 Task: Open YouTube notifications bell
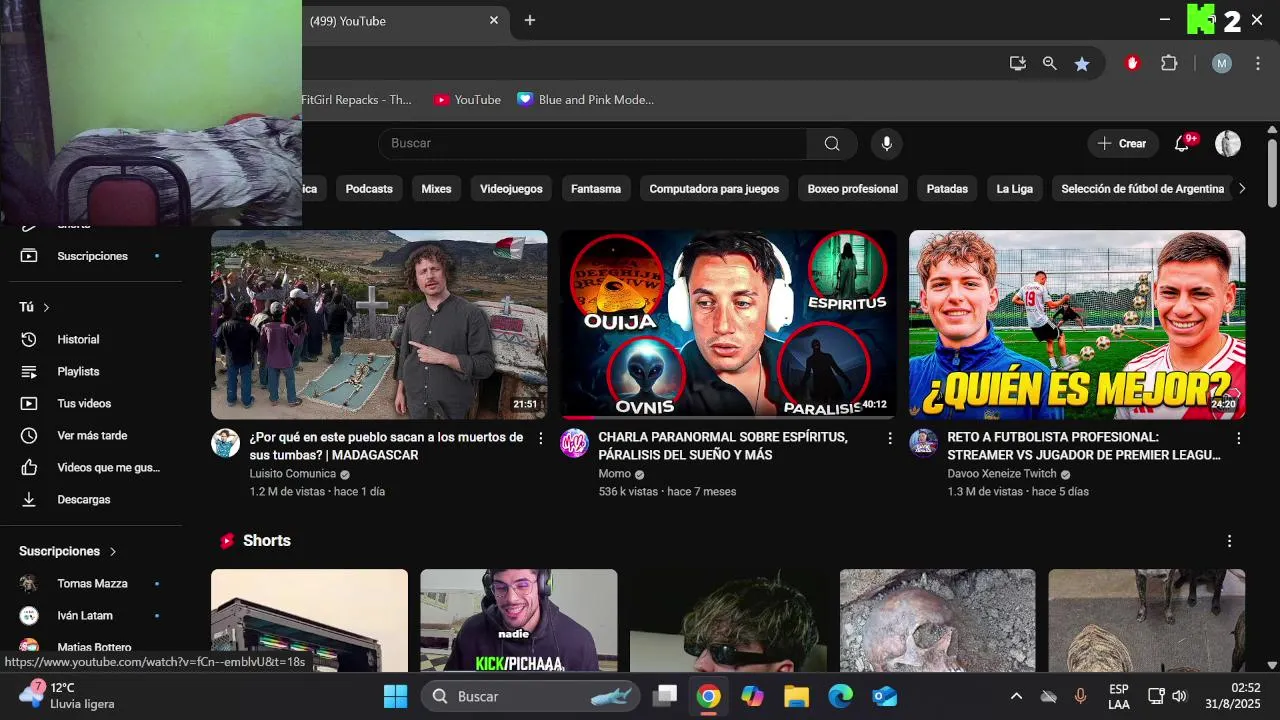1182,143
